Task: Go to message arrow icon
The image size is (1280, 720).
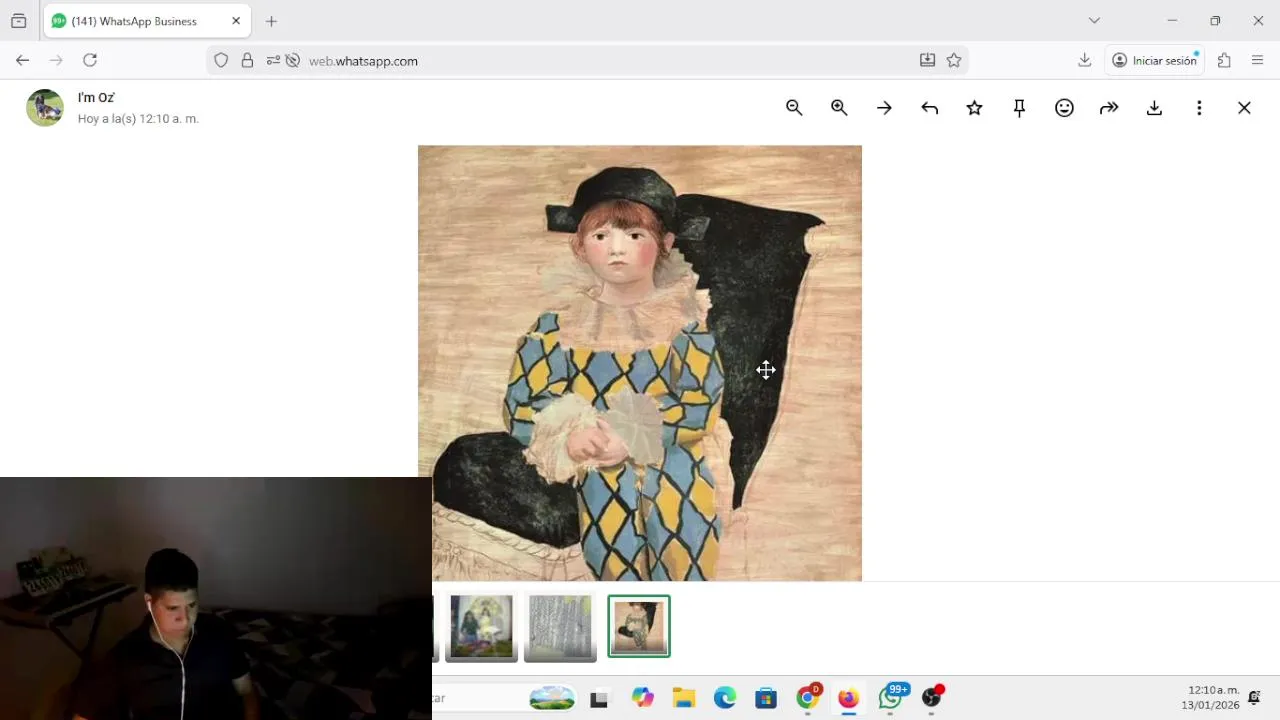Action: click(x=884, y=108)
